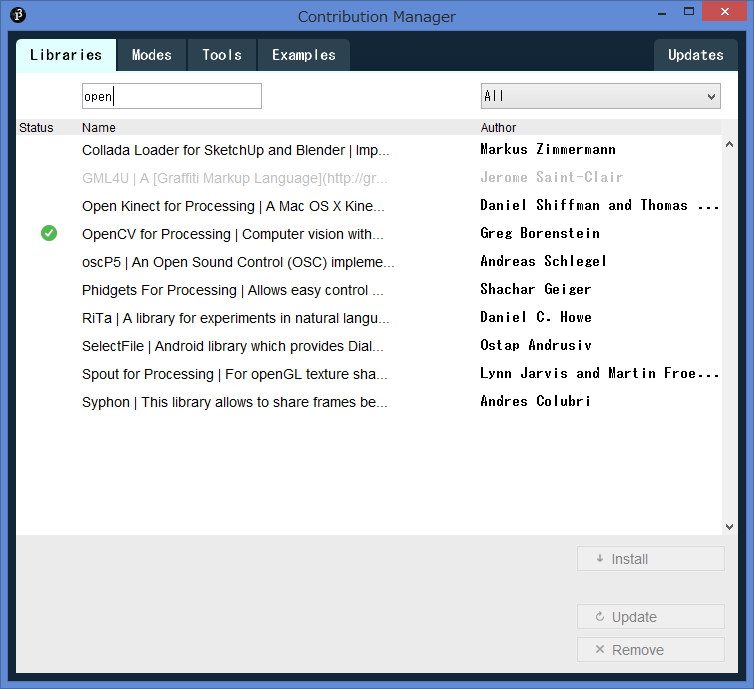Switch to the Examples tab

303,55
